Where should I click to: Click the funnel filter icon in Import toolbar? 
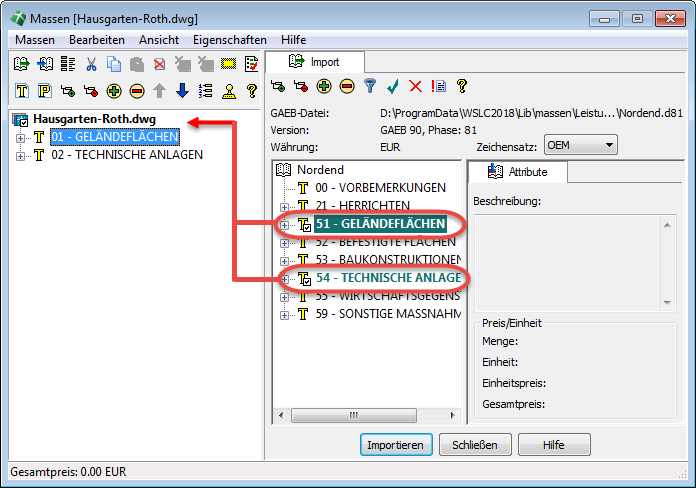(x=369, y=87)
